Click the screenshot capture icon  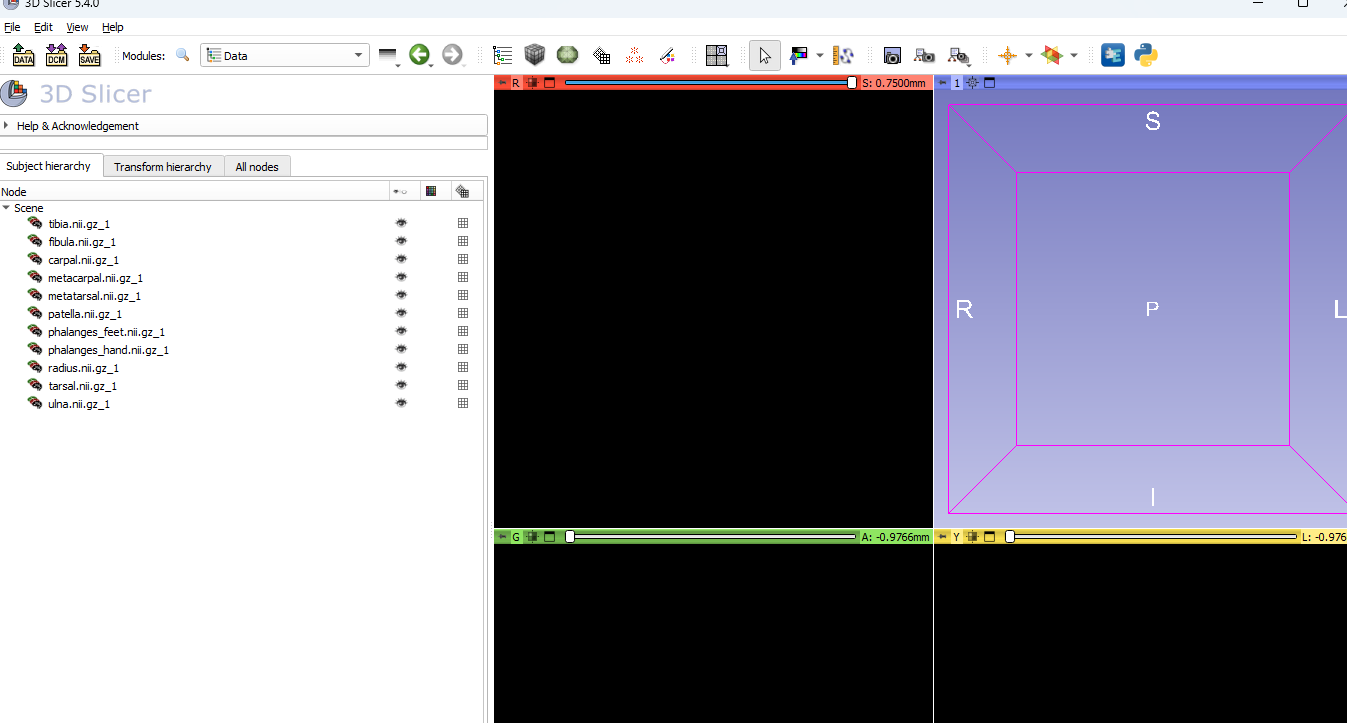pyautogui.click(x=891, y=55)
